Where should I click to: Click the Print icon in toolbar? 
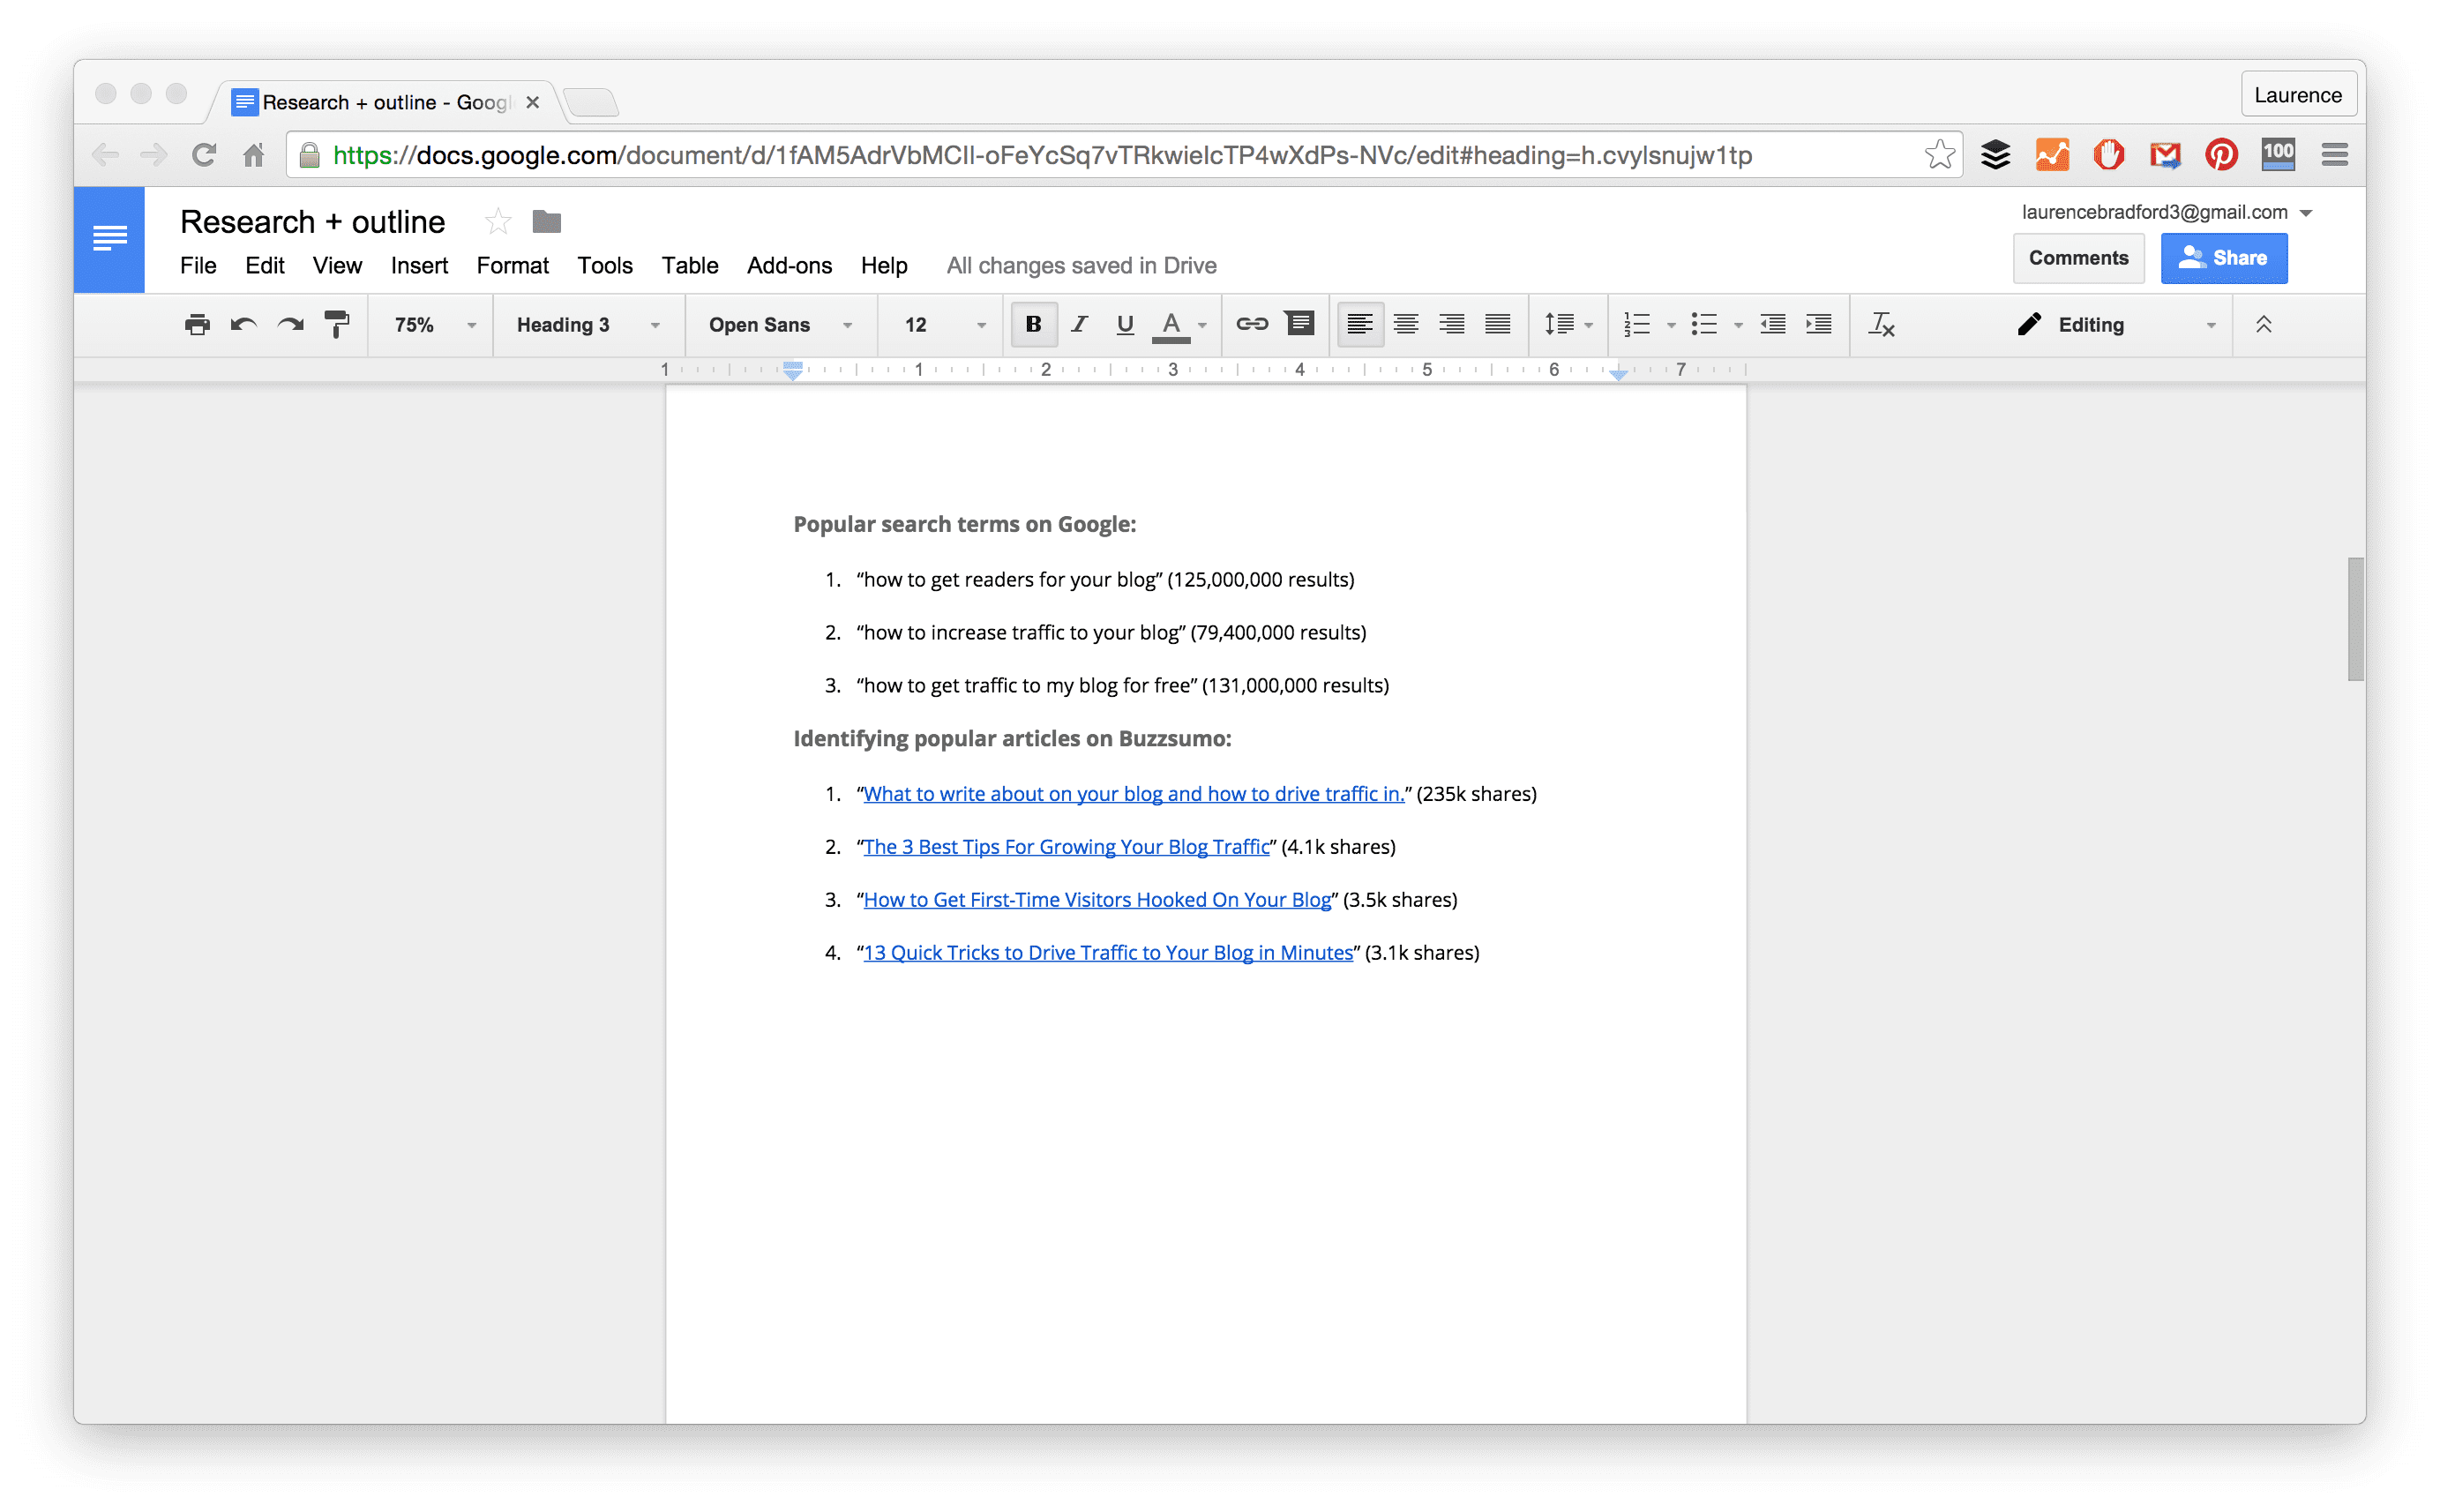(197, 324)
